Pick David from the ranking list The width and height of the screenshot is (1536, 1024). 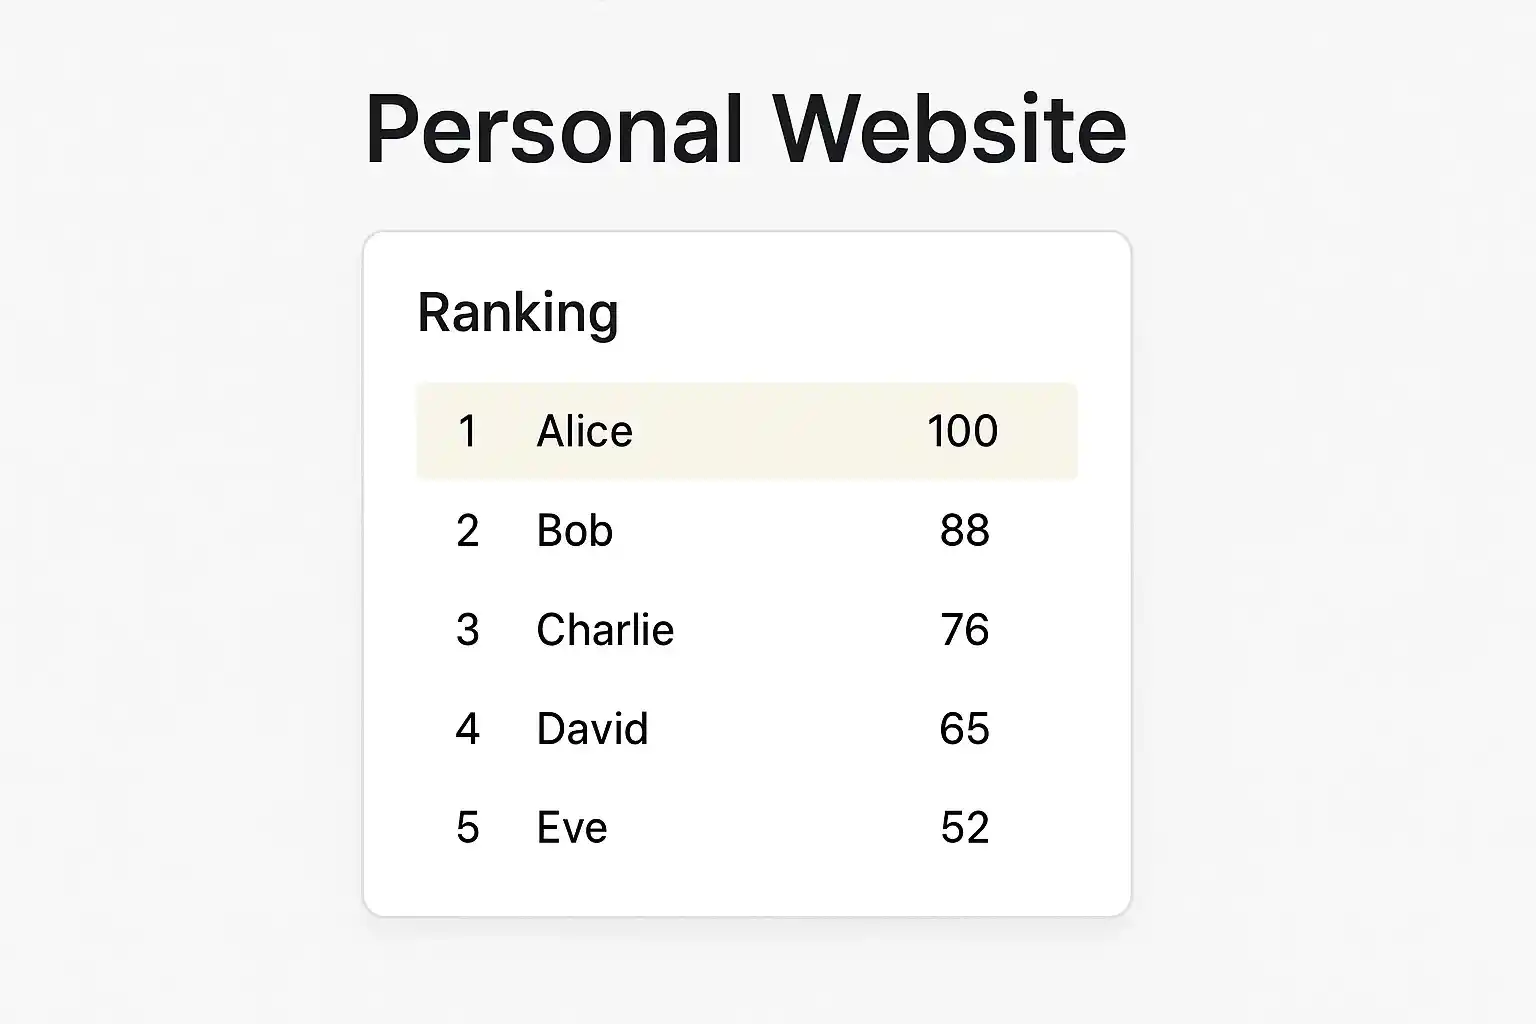[592, 729]
